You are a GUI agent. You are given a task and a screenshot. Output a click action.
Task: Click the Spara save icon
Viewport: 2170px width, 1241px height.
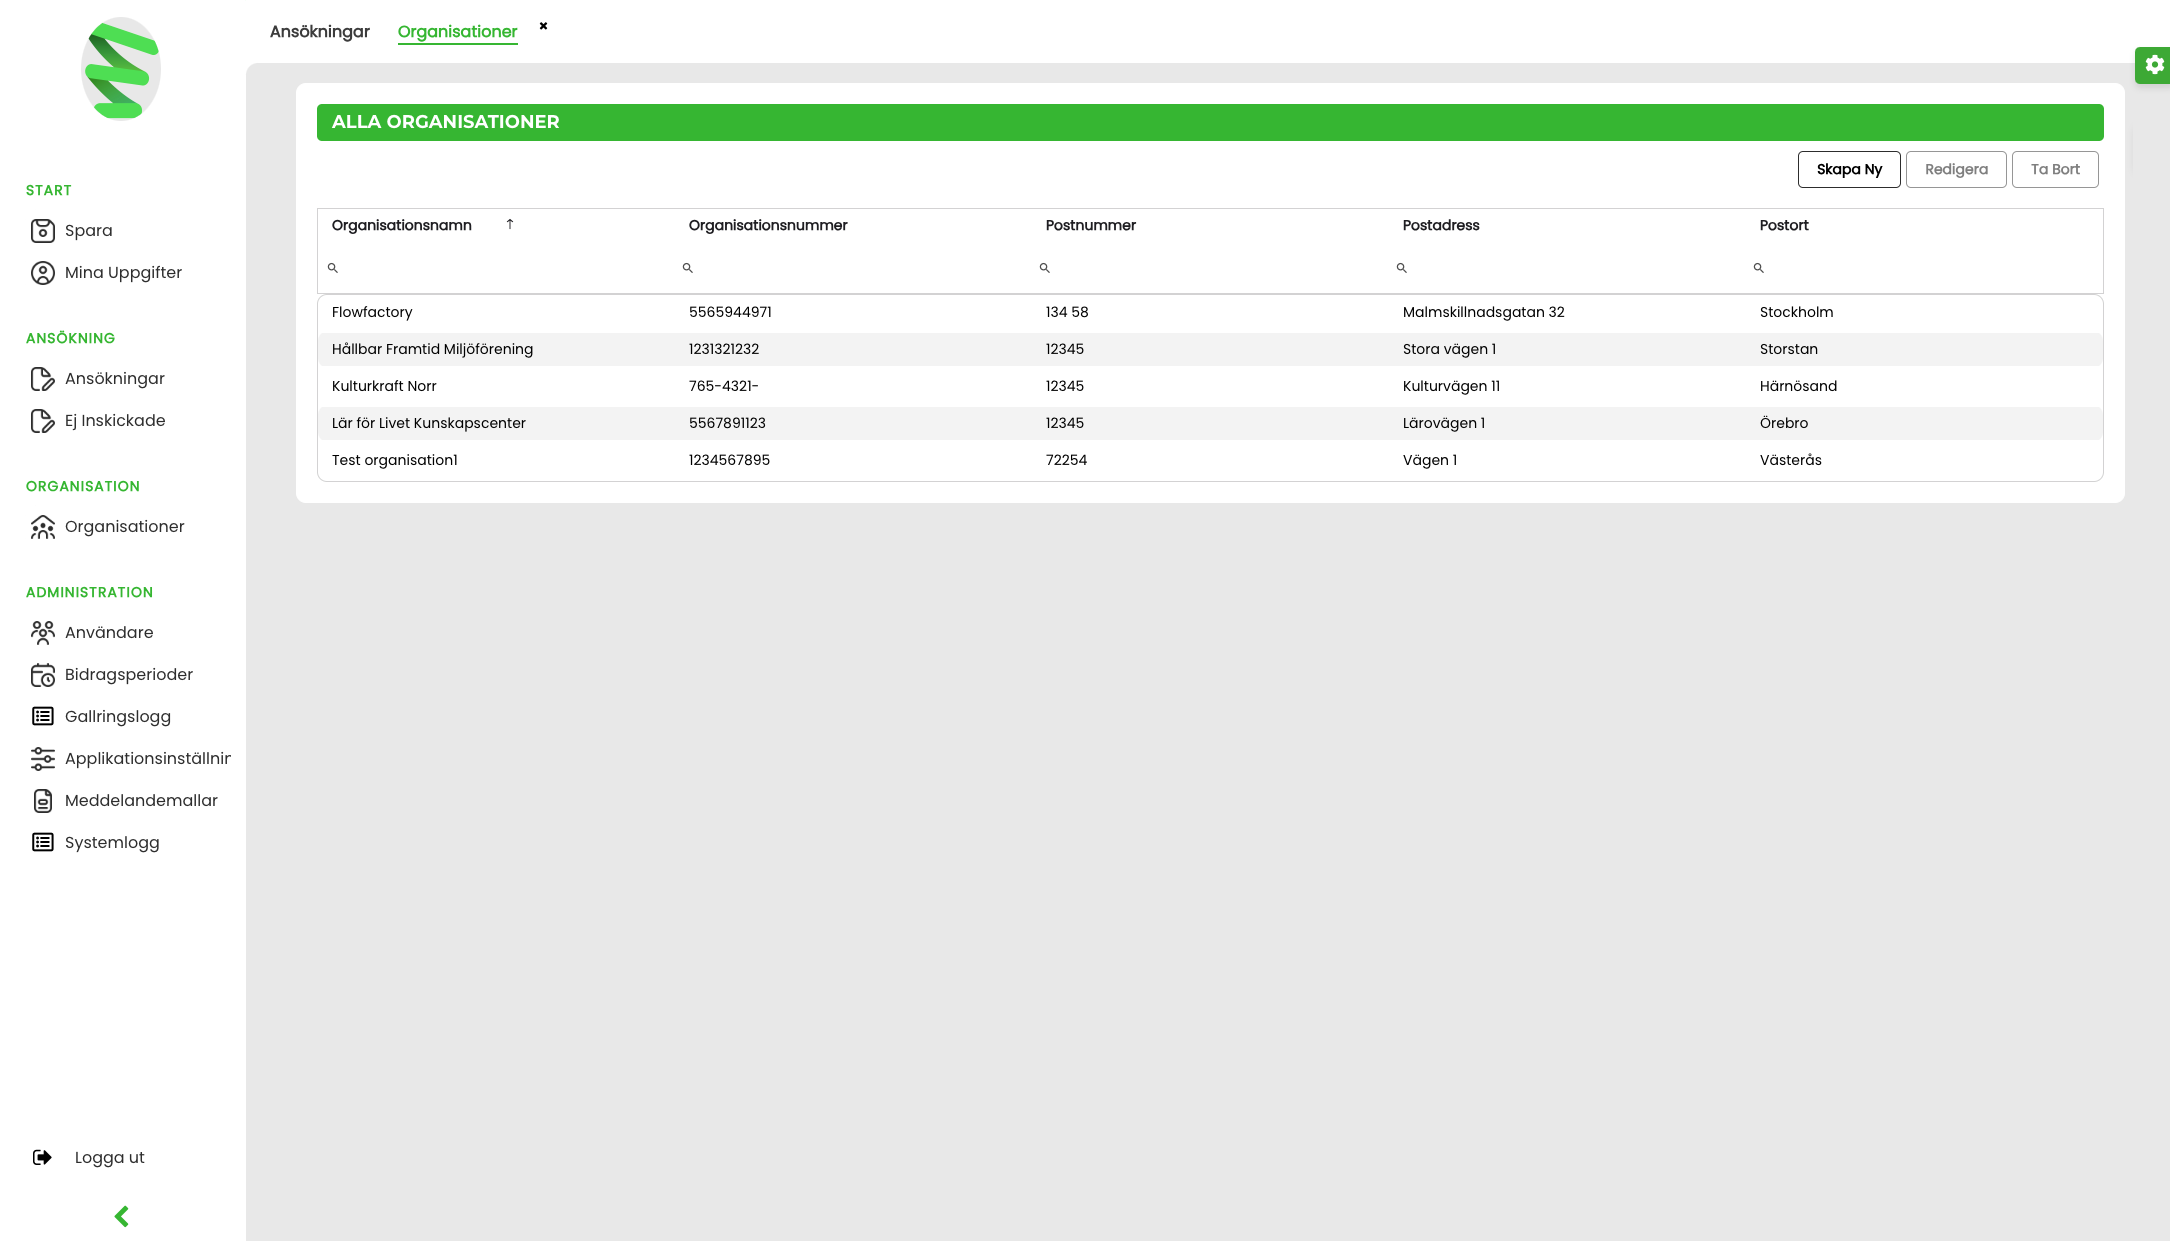[42, 231]
